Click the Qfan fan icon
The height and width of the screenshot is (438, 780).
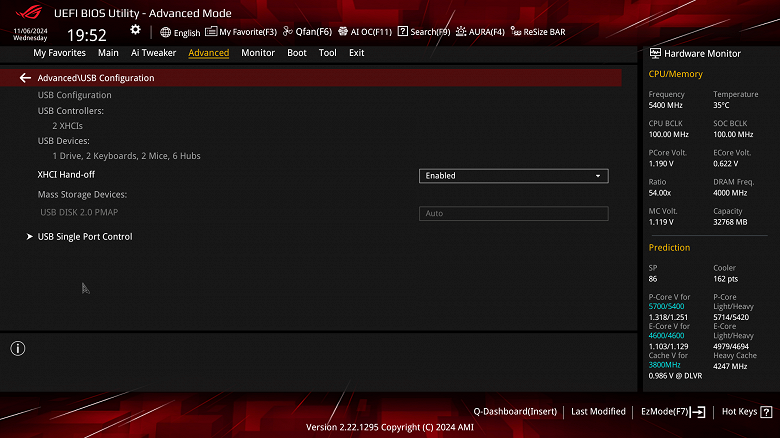click(288, 31)
